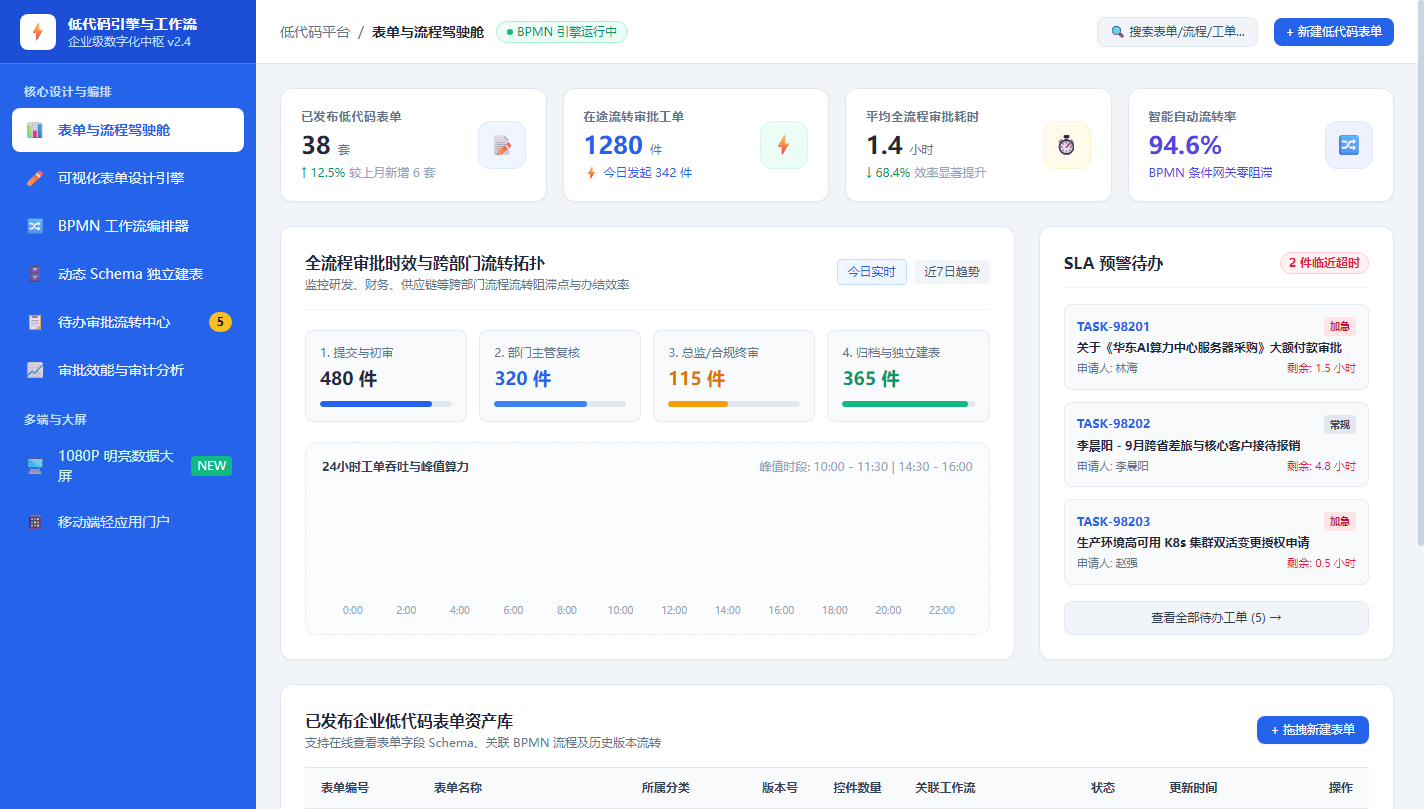Click the trend chart icon beside 审批效能与审计分析
This screenshot has width=1424, height=809.
[x=35, y=370]
